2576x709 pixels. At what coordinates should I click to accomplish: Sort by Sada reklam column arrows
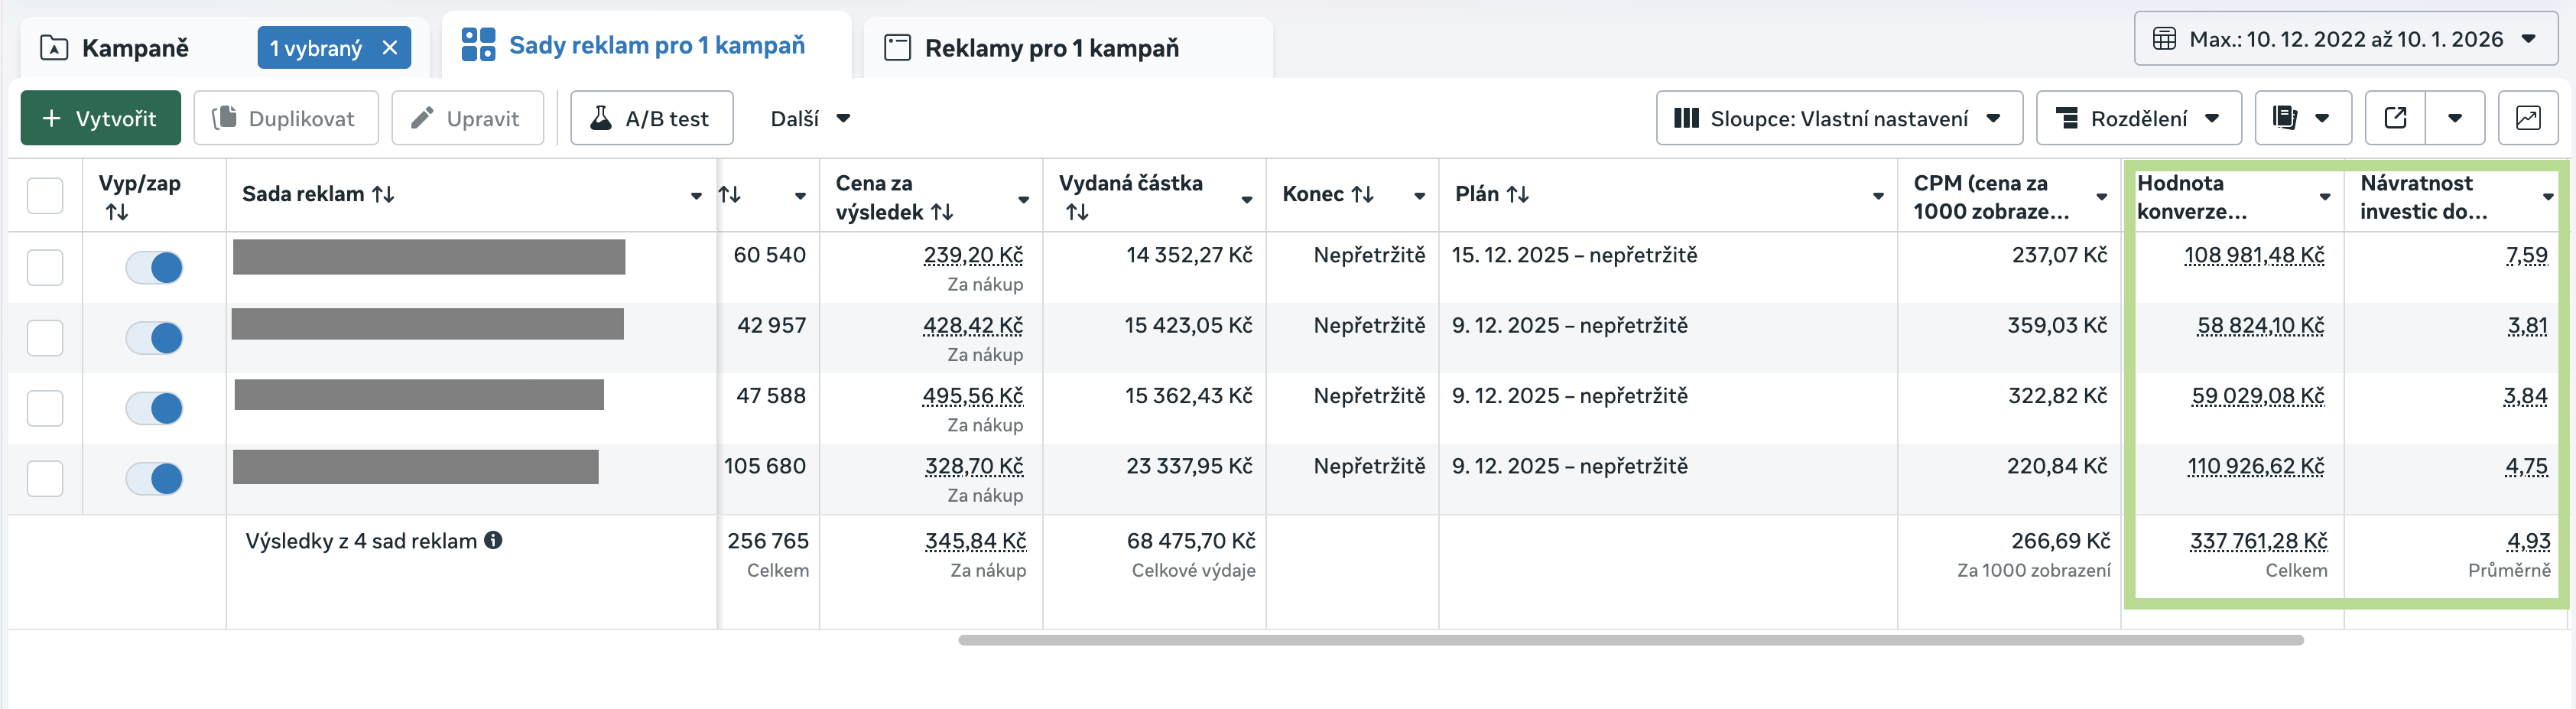click(x=383, y=194)
